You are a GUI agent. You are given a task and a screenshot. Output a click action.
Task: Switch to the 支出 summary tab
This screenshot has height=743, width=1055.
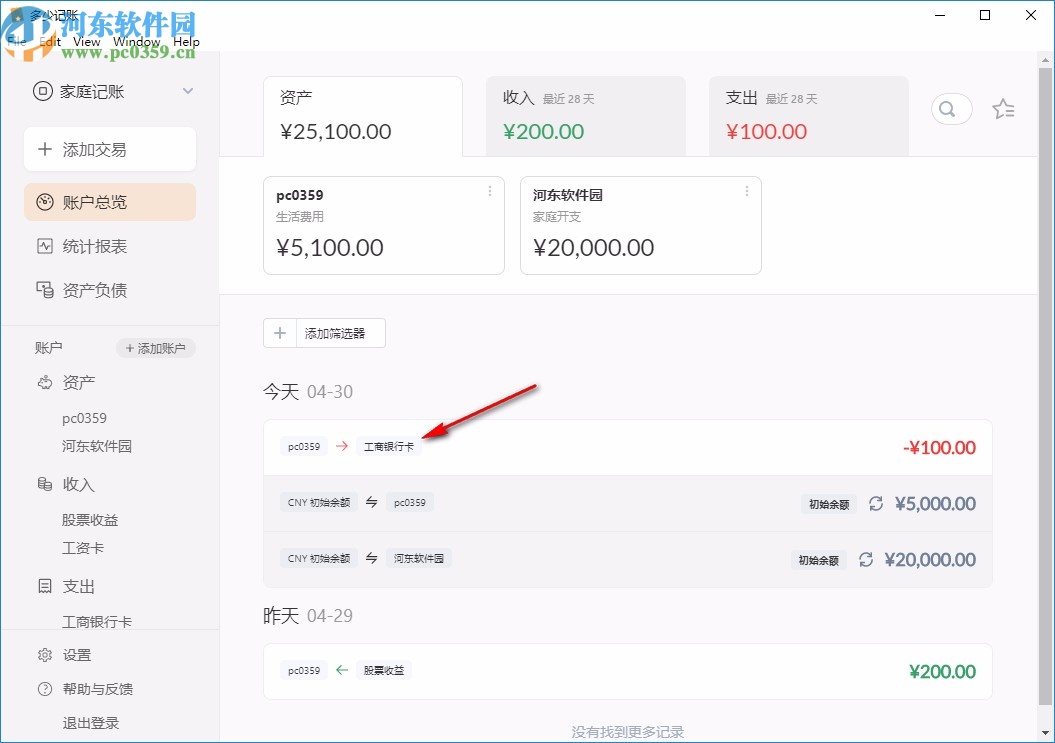[x=809, y=116]
